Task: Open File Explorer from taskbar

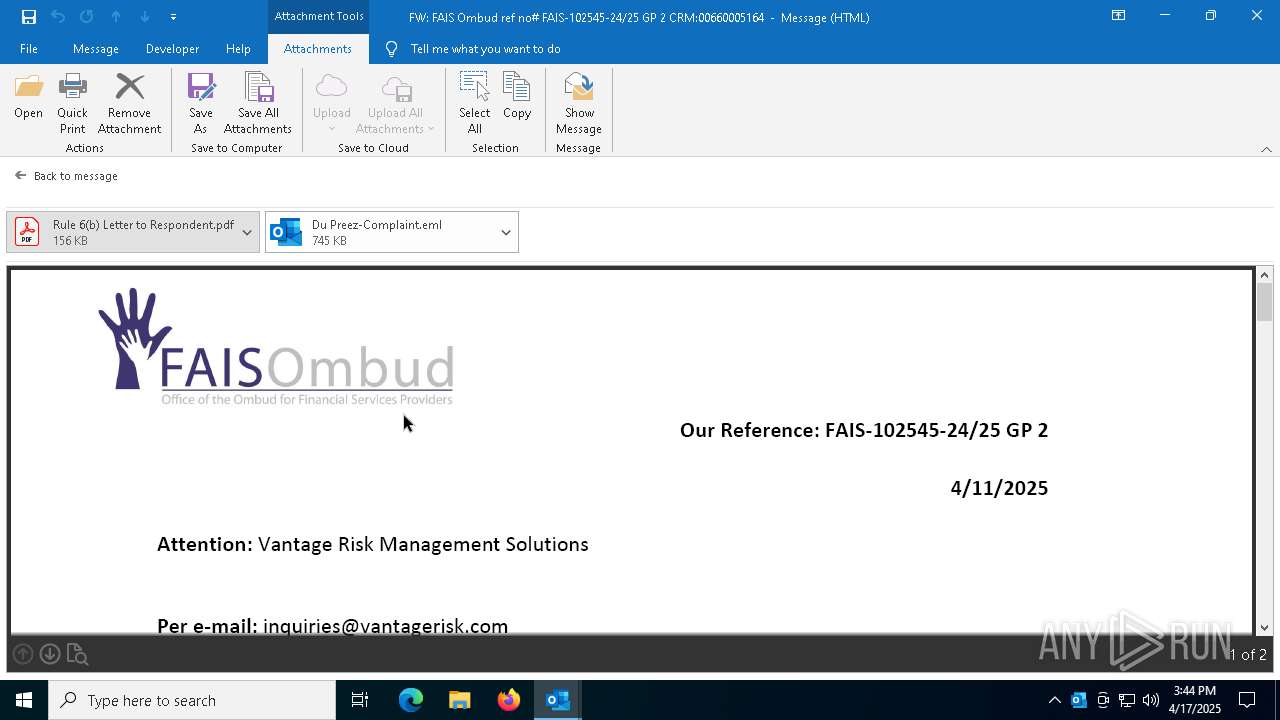Action: pos(459,700)
